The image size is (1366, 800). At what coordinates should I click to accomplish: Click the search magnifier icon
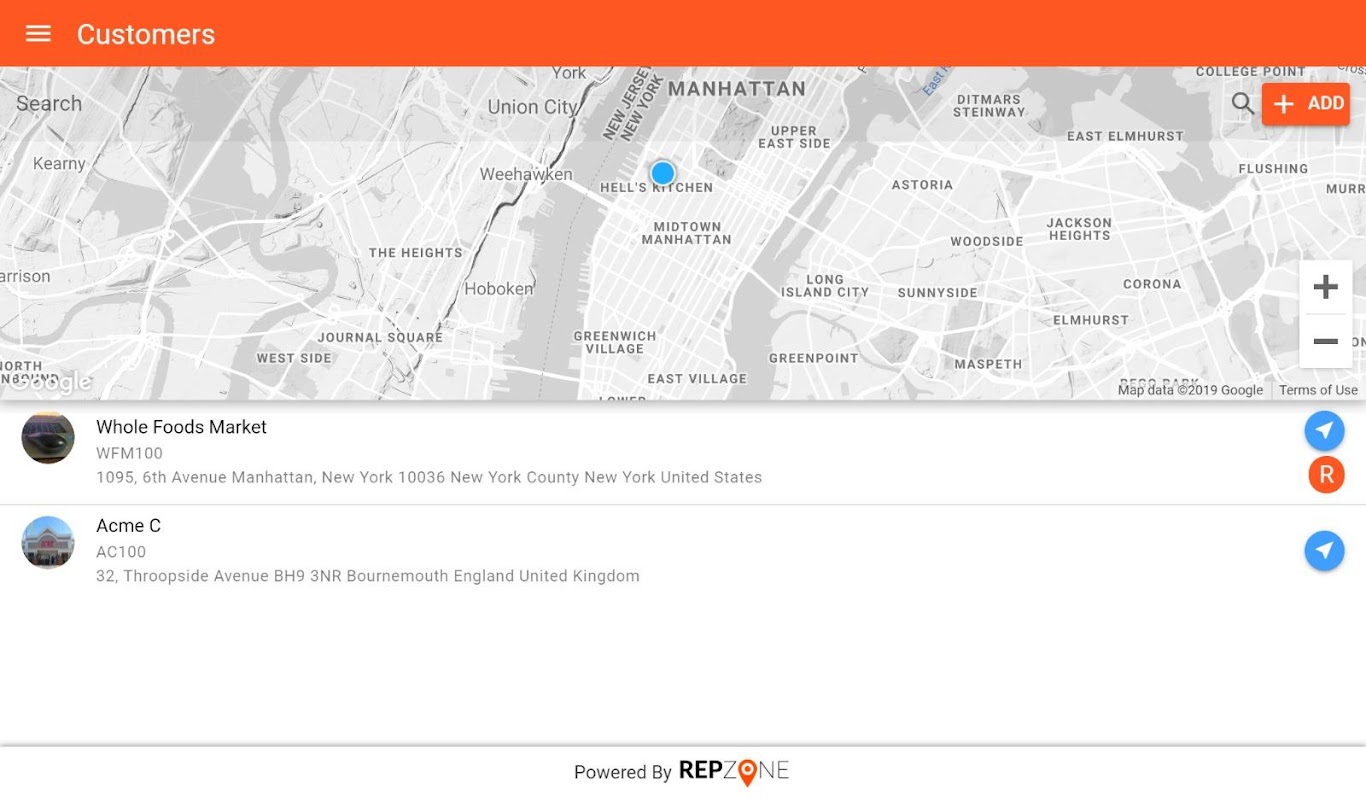click(x=1242, y=103)
